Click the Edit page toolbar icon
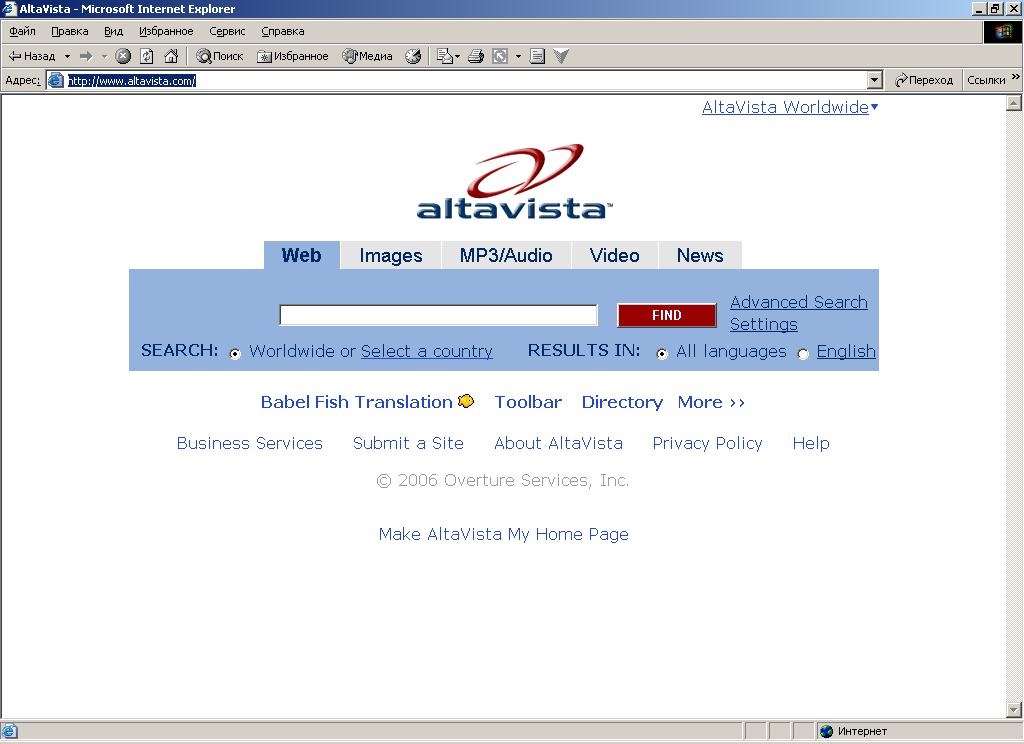 point(500,56)
